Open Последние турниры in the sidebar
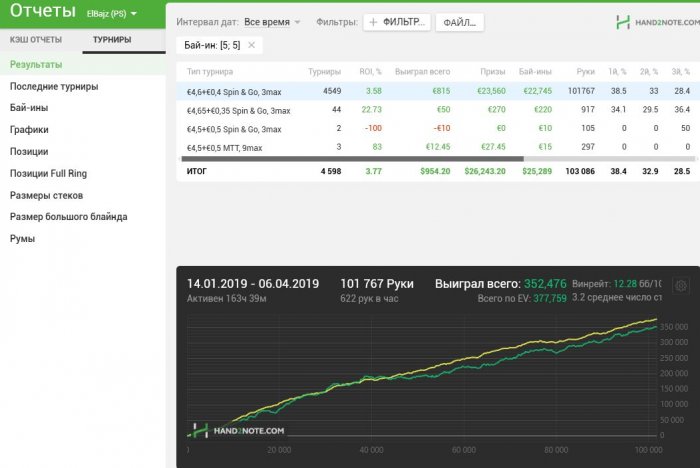Image resolution: width=700 pixels, height=468 pixels. [x=54, y=87]
